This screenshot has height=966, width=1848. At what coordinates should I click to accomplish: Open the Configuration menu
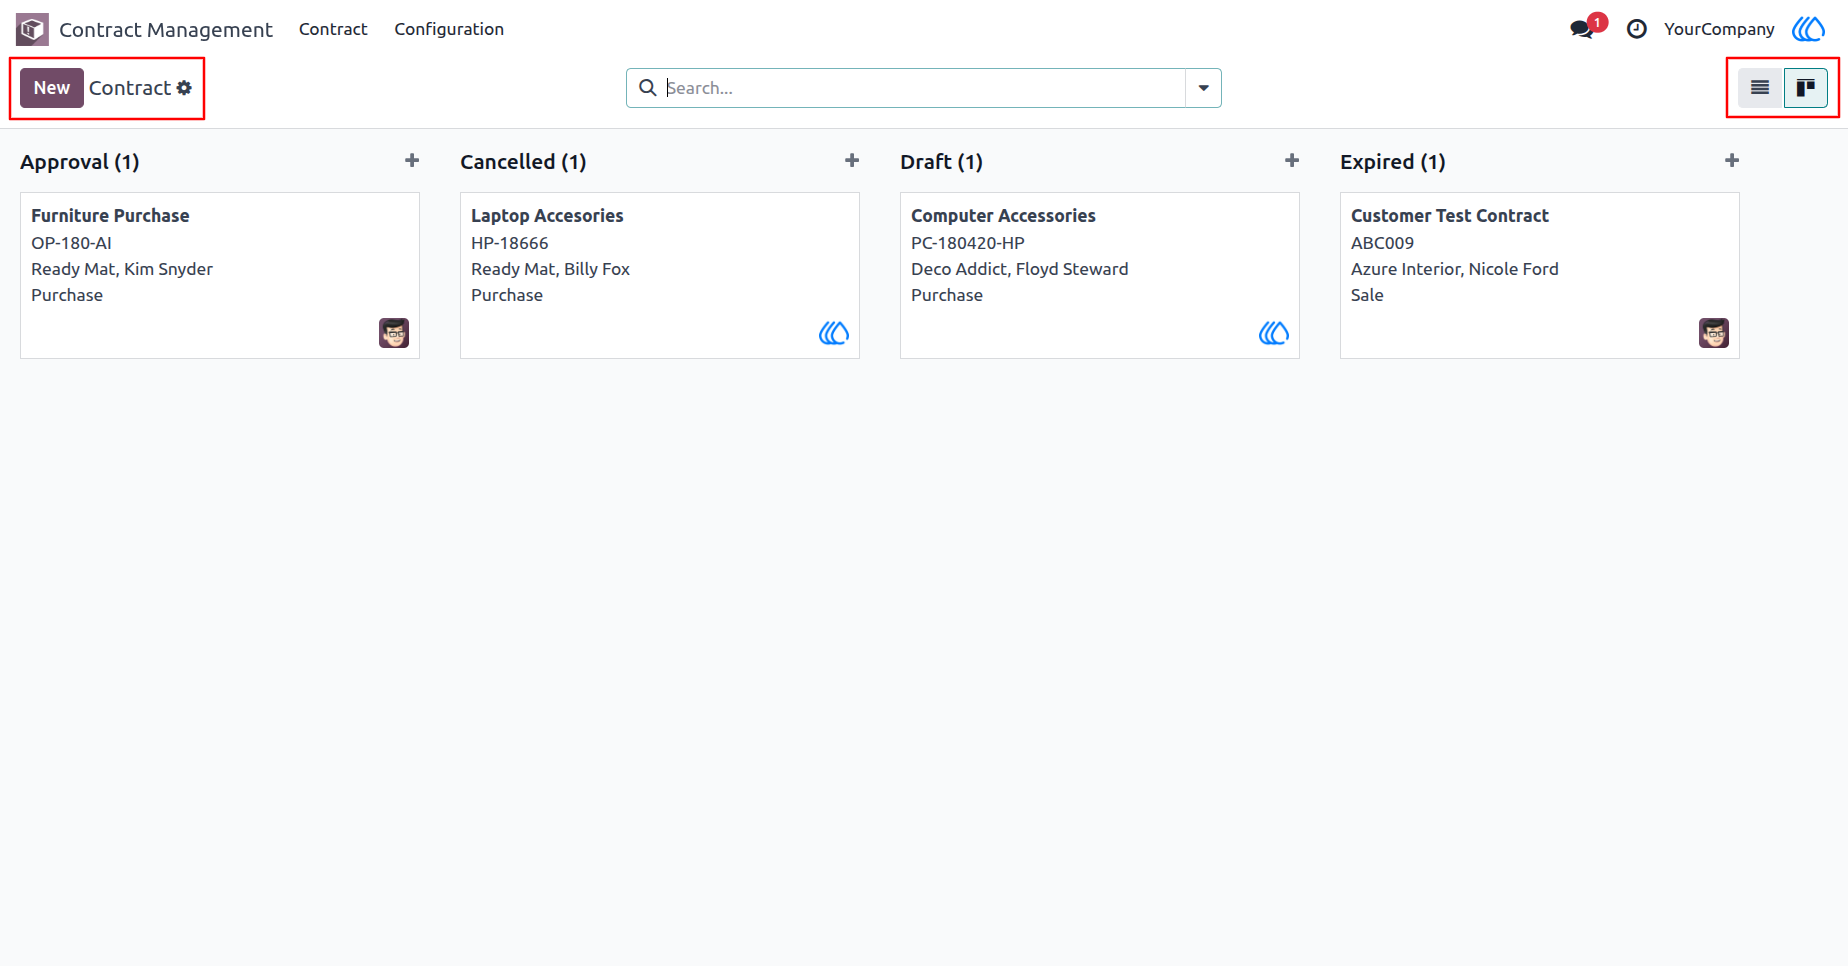click(449, 29)
